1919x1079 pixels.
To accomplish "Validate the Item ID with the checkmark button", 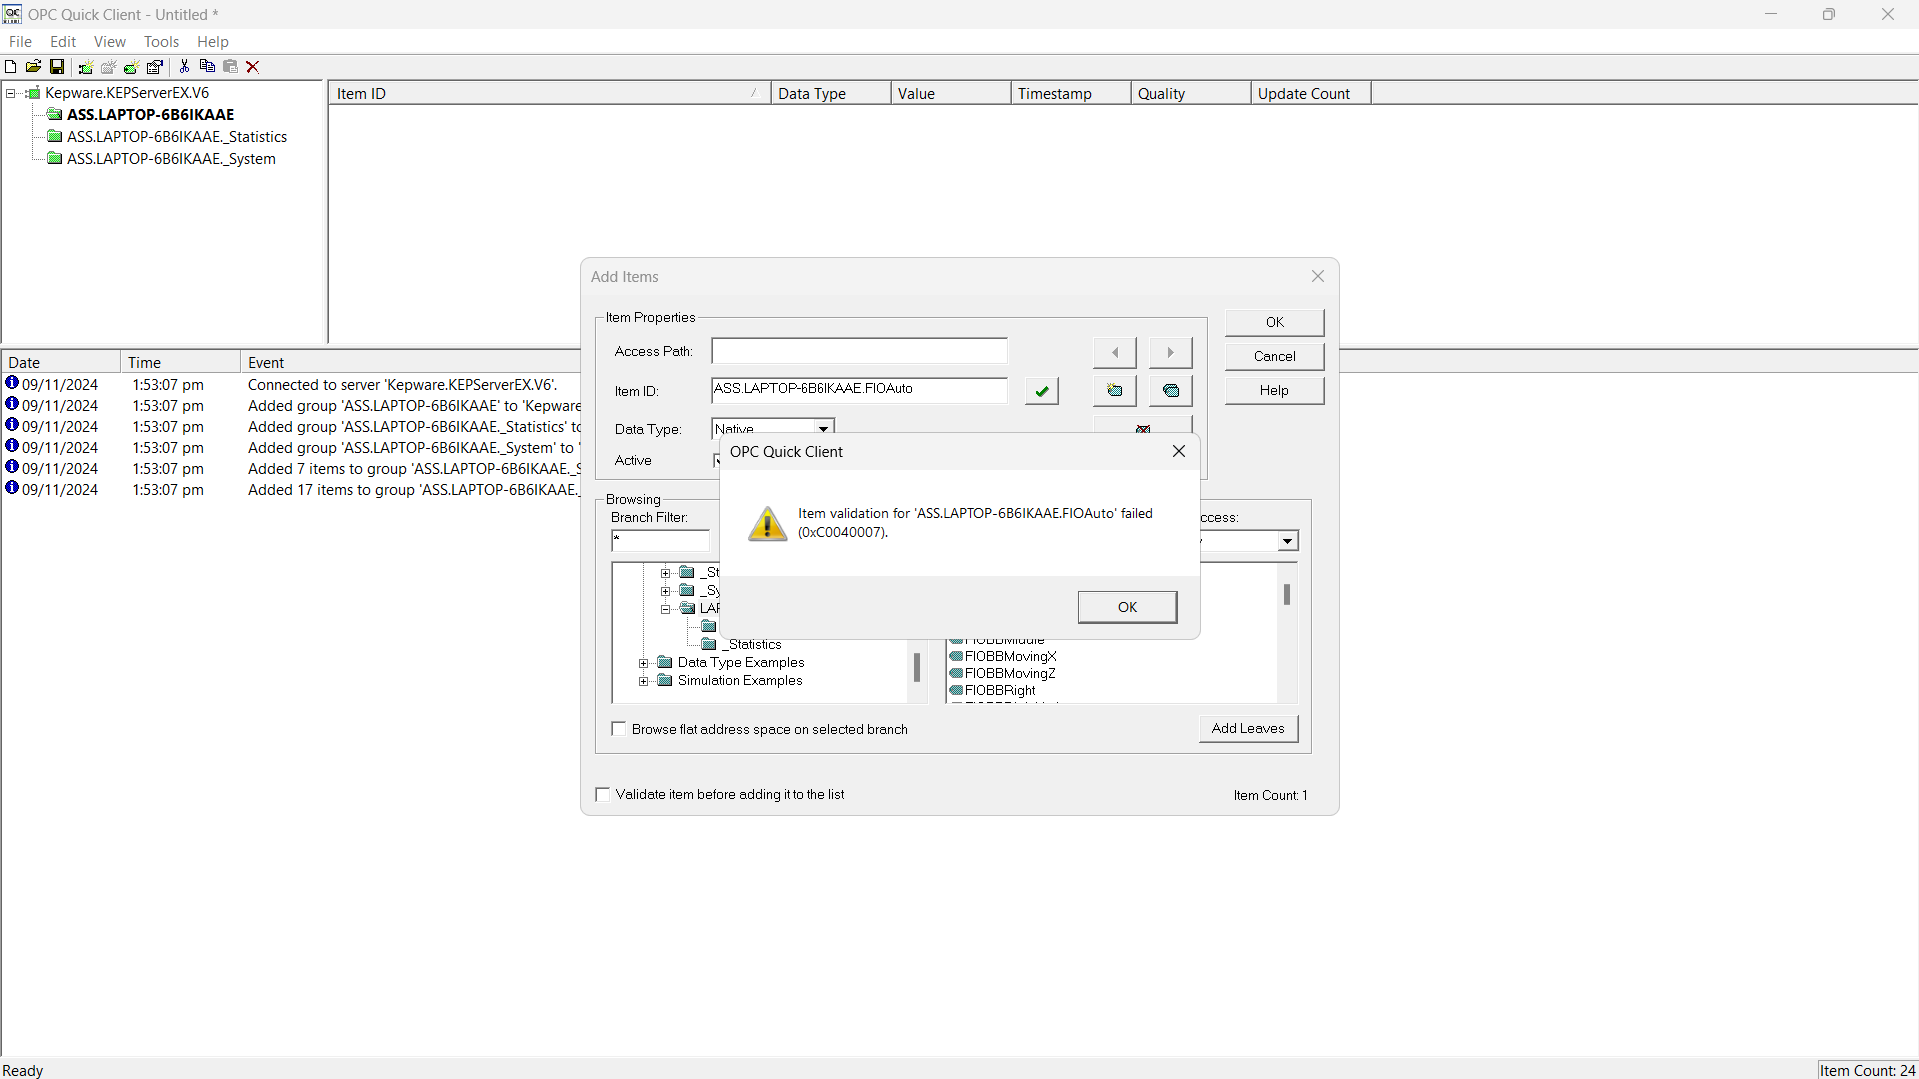I will [1041, 390].
